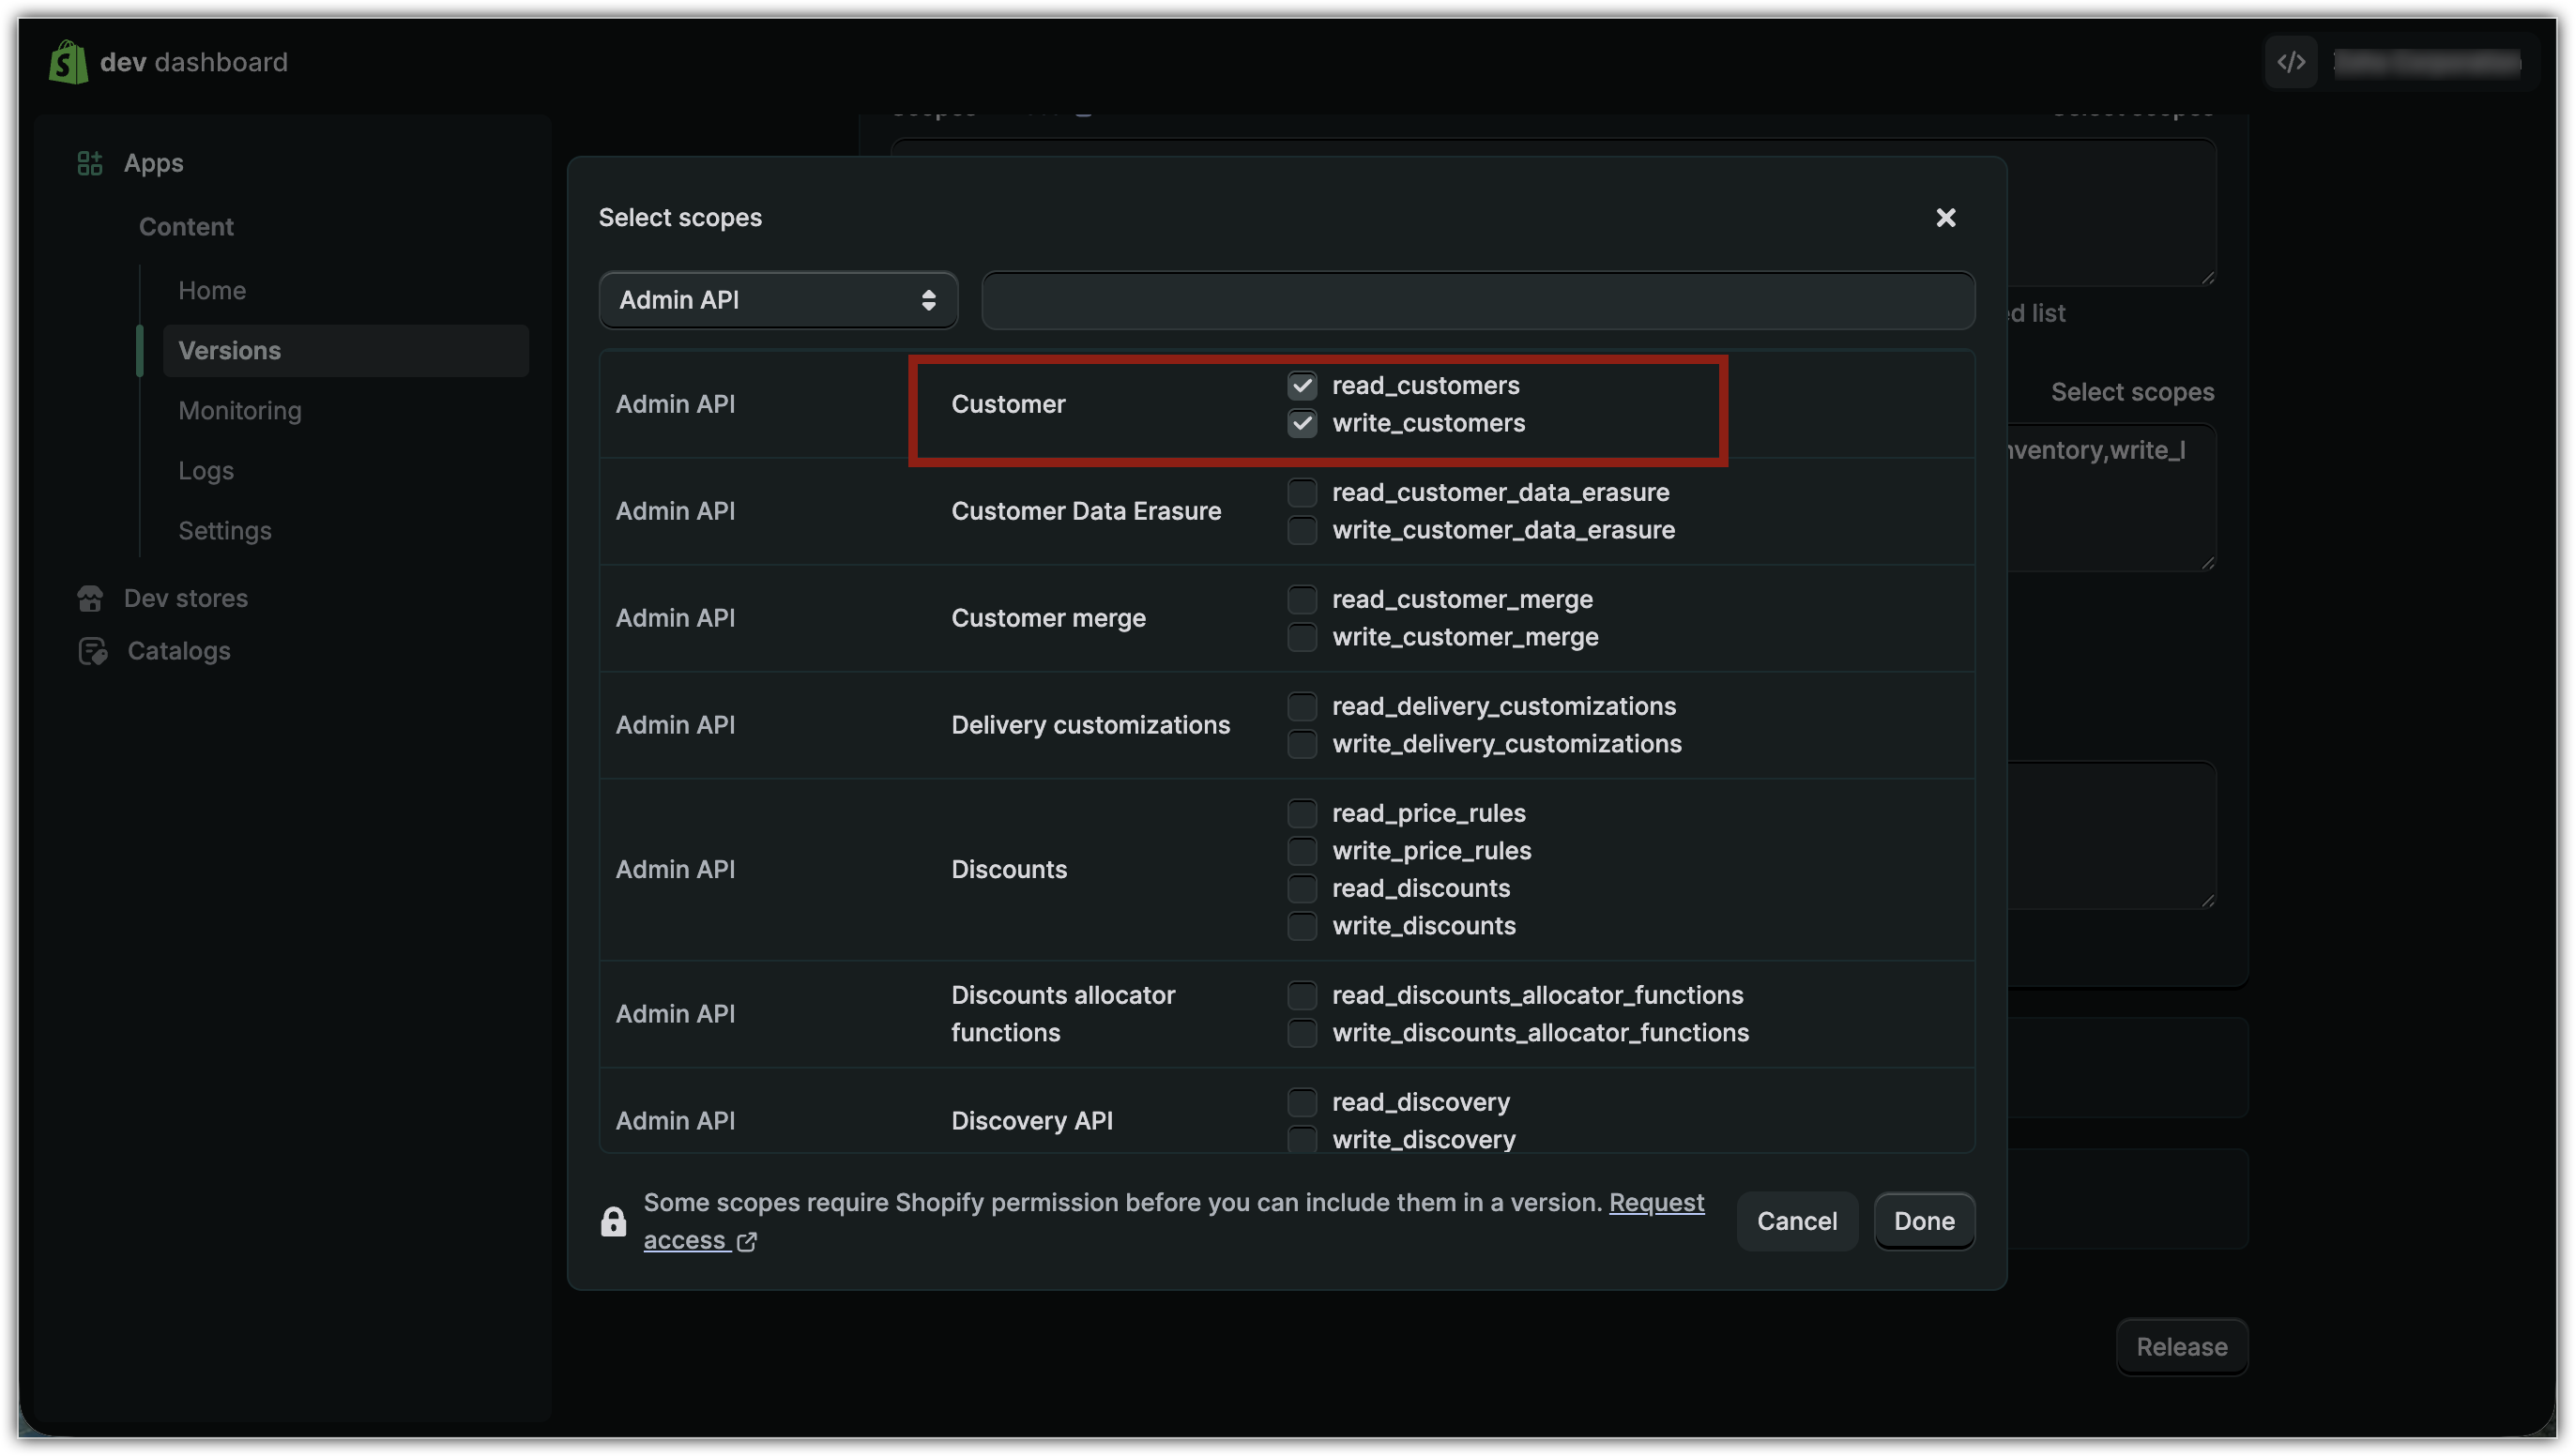Tick write_delivery_customizations scope checkbox
Viewport: 2575px width, 1456px height.
1301,744
